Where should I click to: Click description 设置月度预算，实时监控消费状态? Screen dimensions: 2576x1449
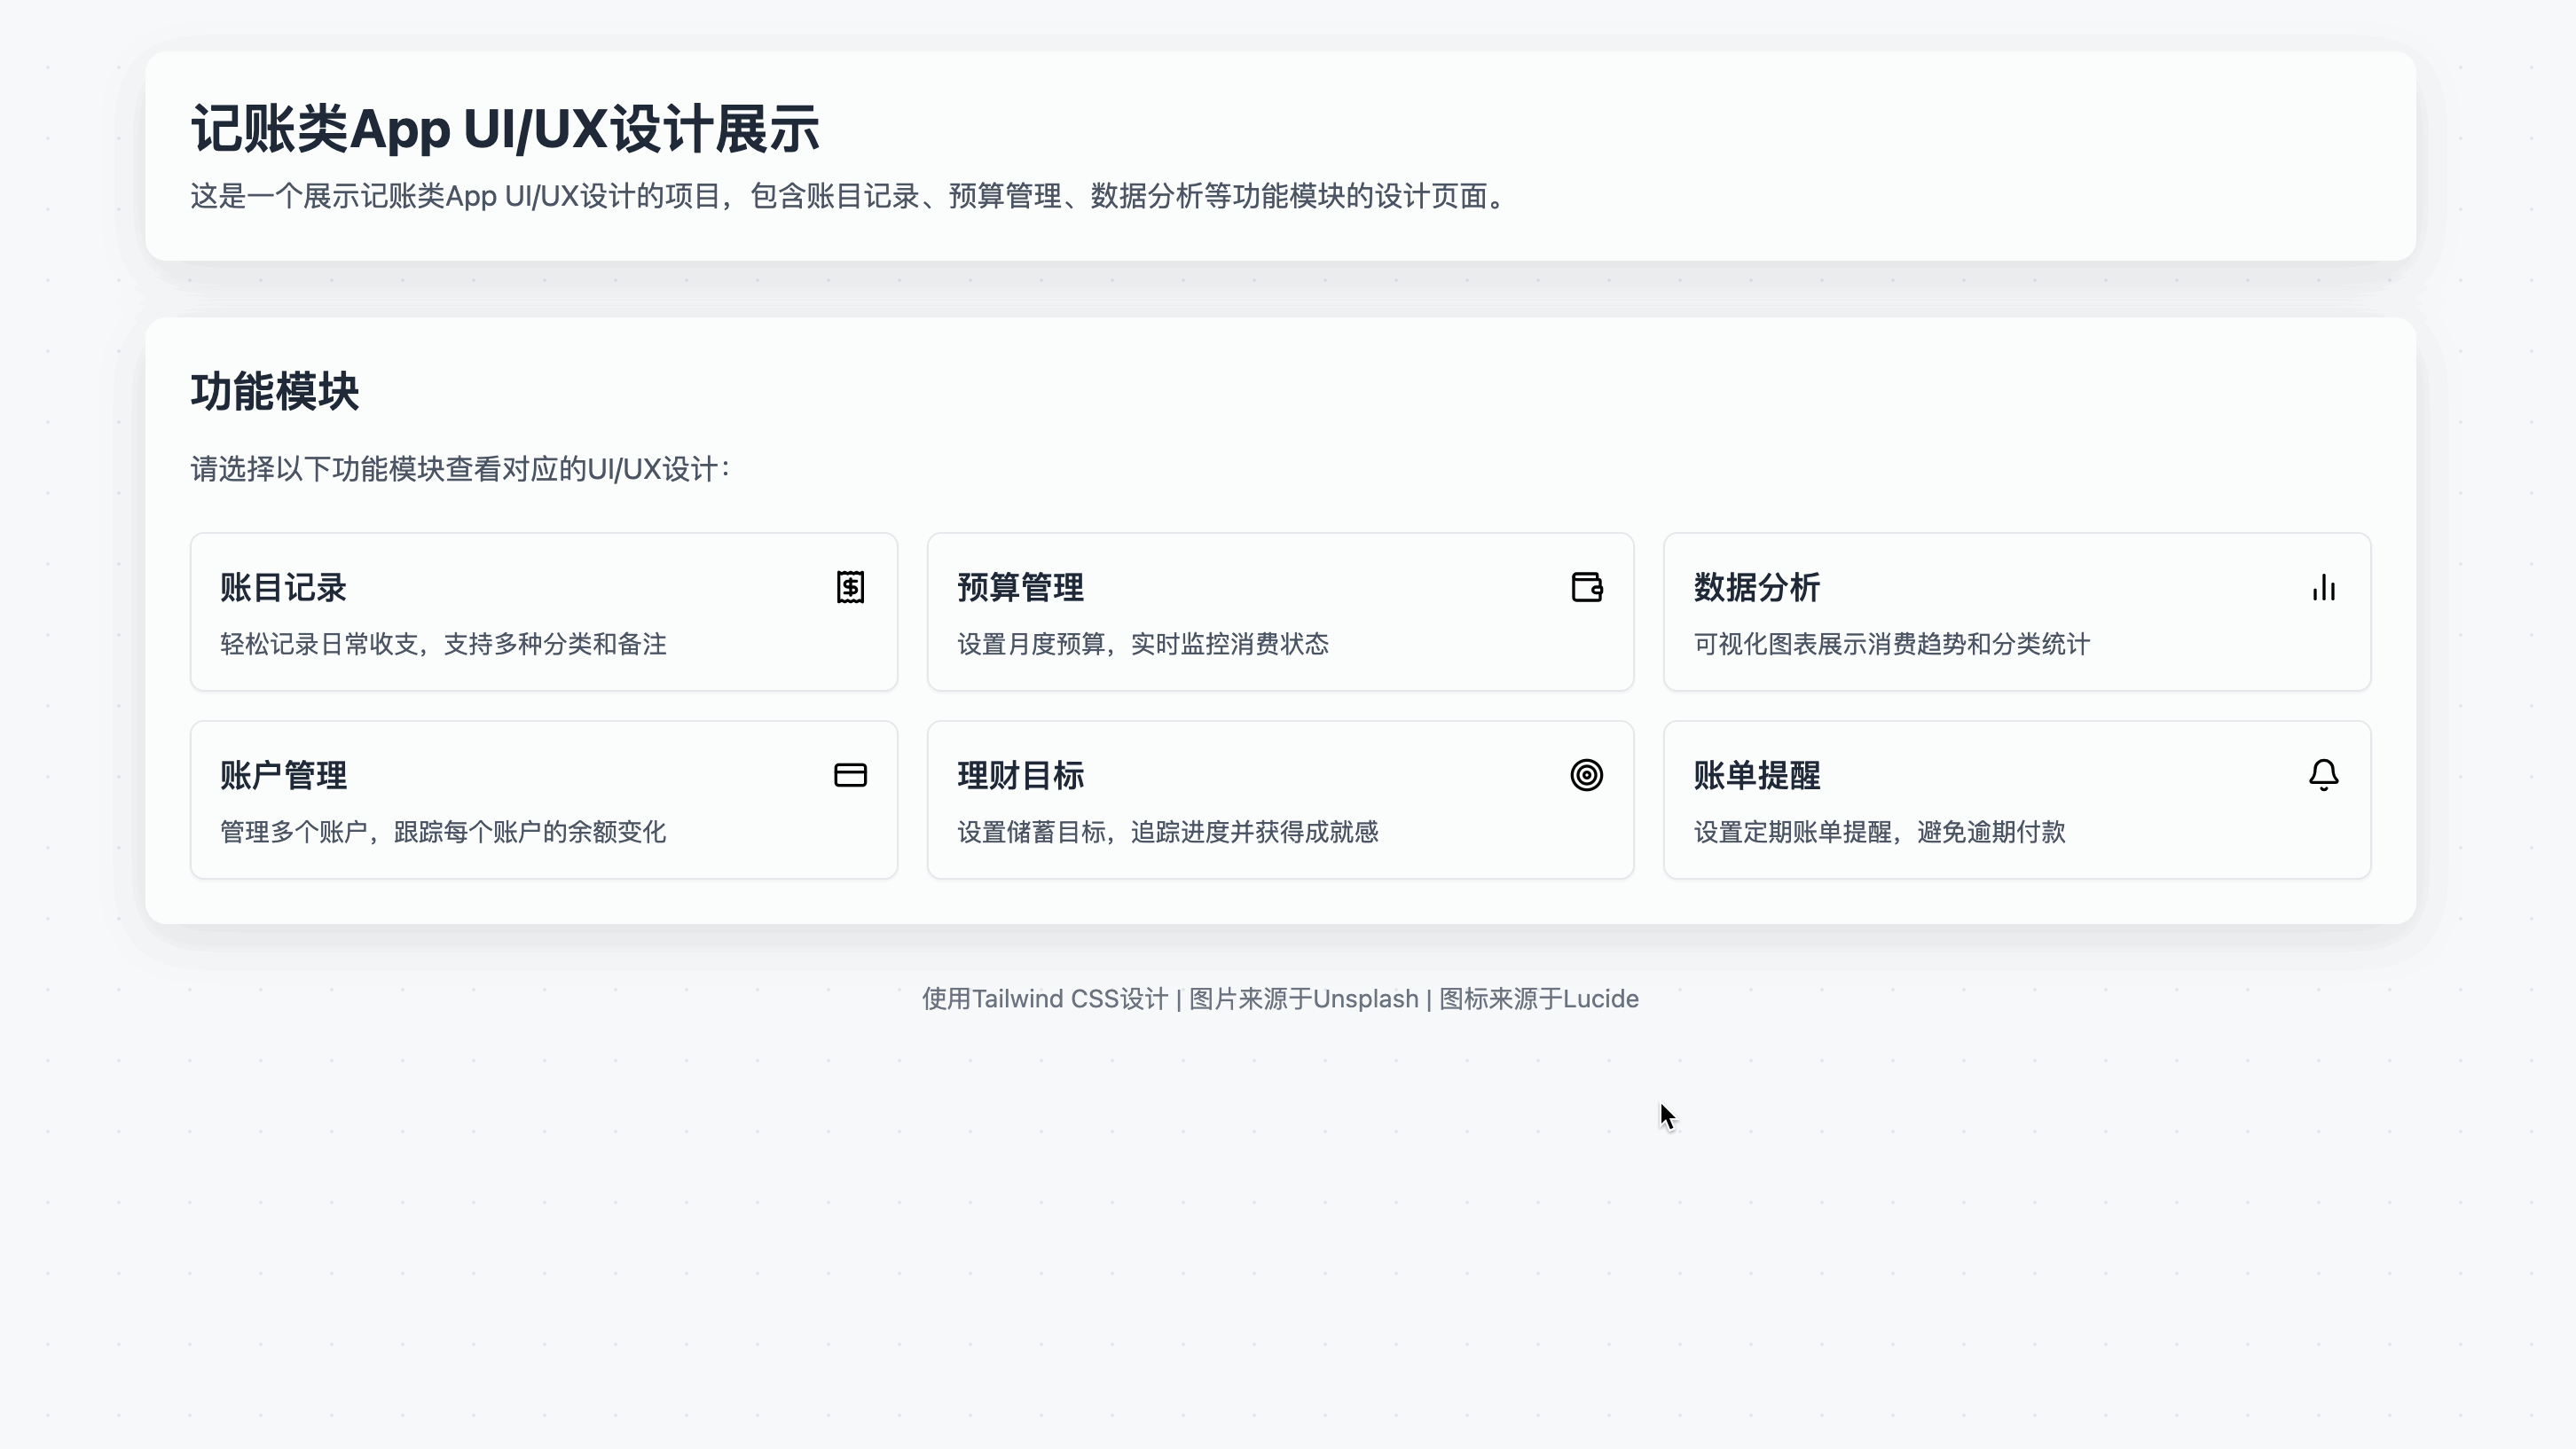pos(1142,644)
